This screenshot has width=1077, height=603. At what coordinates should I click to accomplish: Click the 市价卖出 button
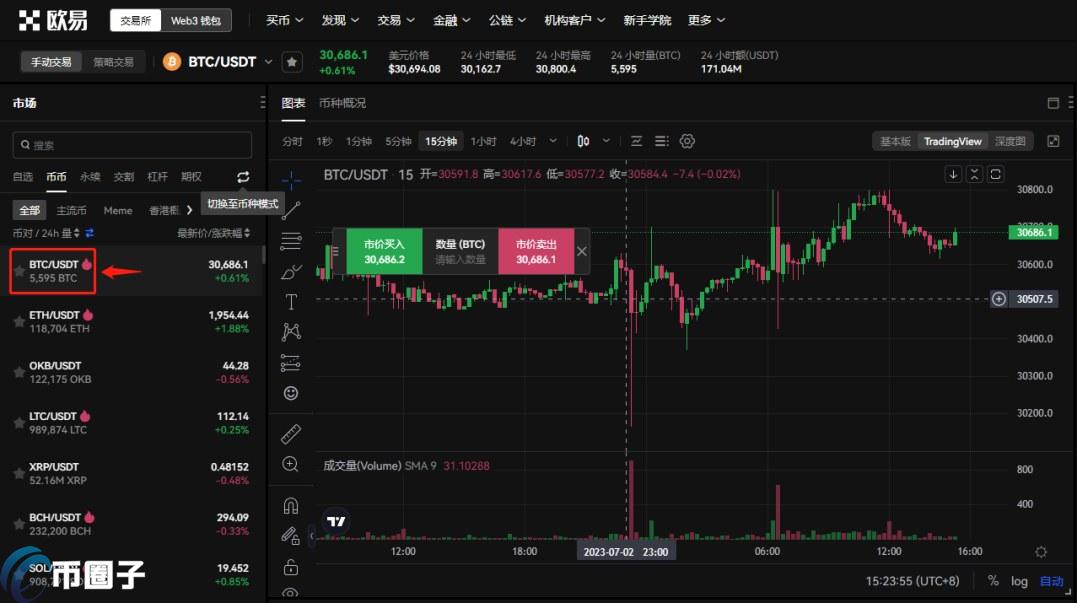point(536,251)
